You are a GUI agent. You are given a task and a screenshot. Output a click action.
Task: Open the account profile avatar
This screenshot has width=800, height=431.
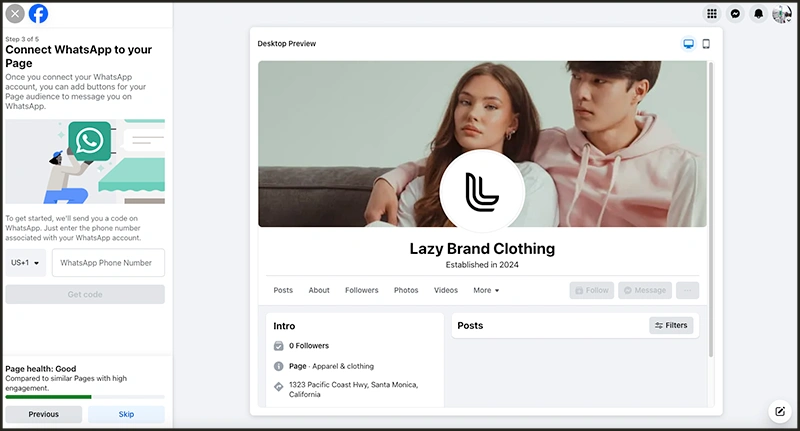[x=781, y=14]
